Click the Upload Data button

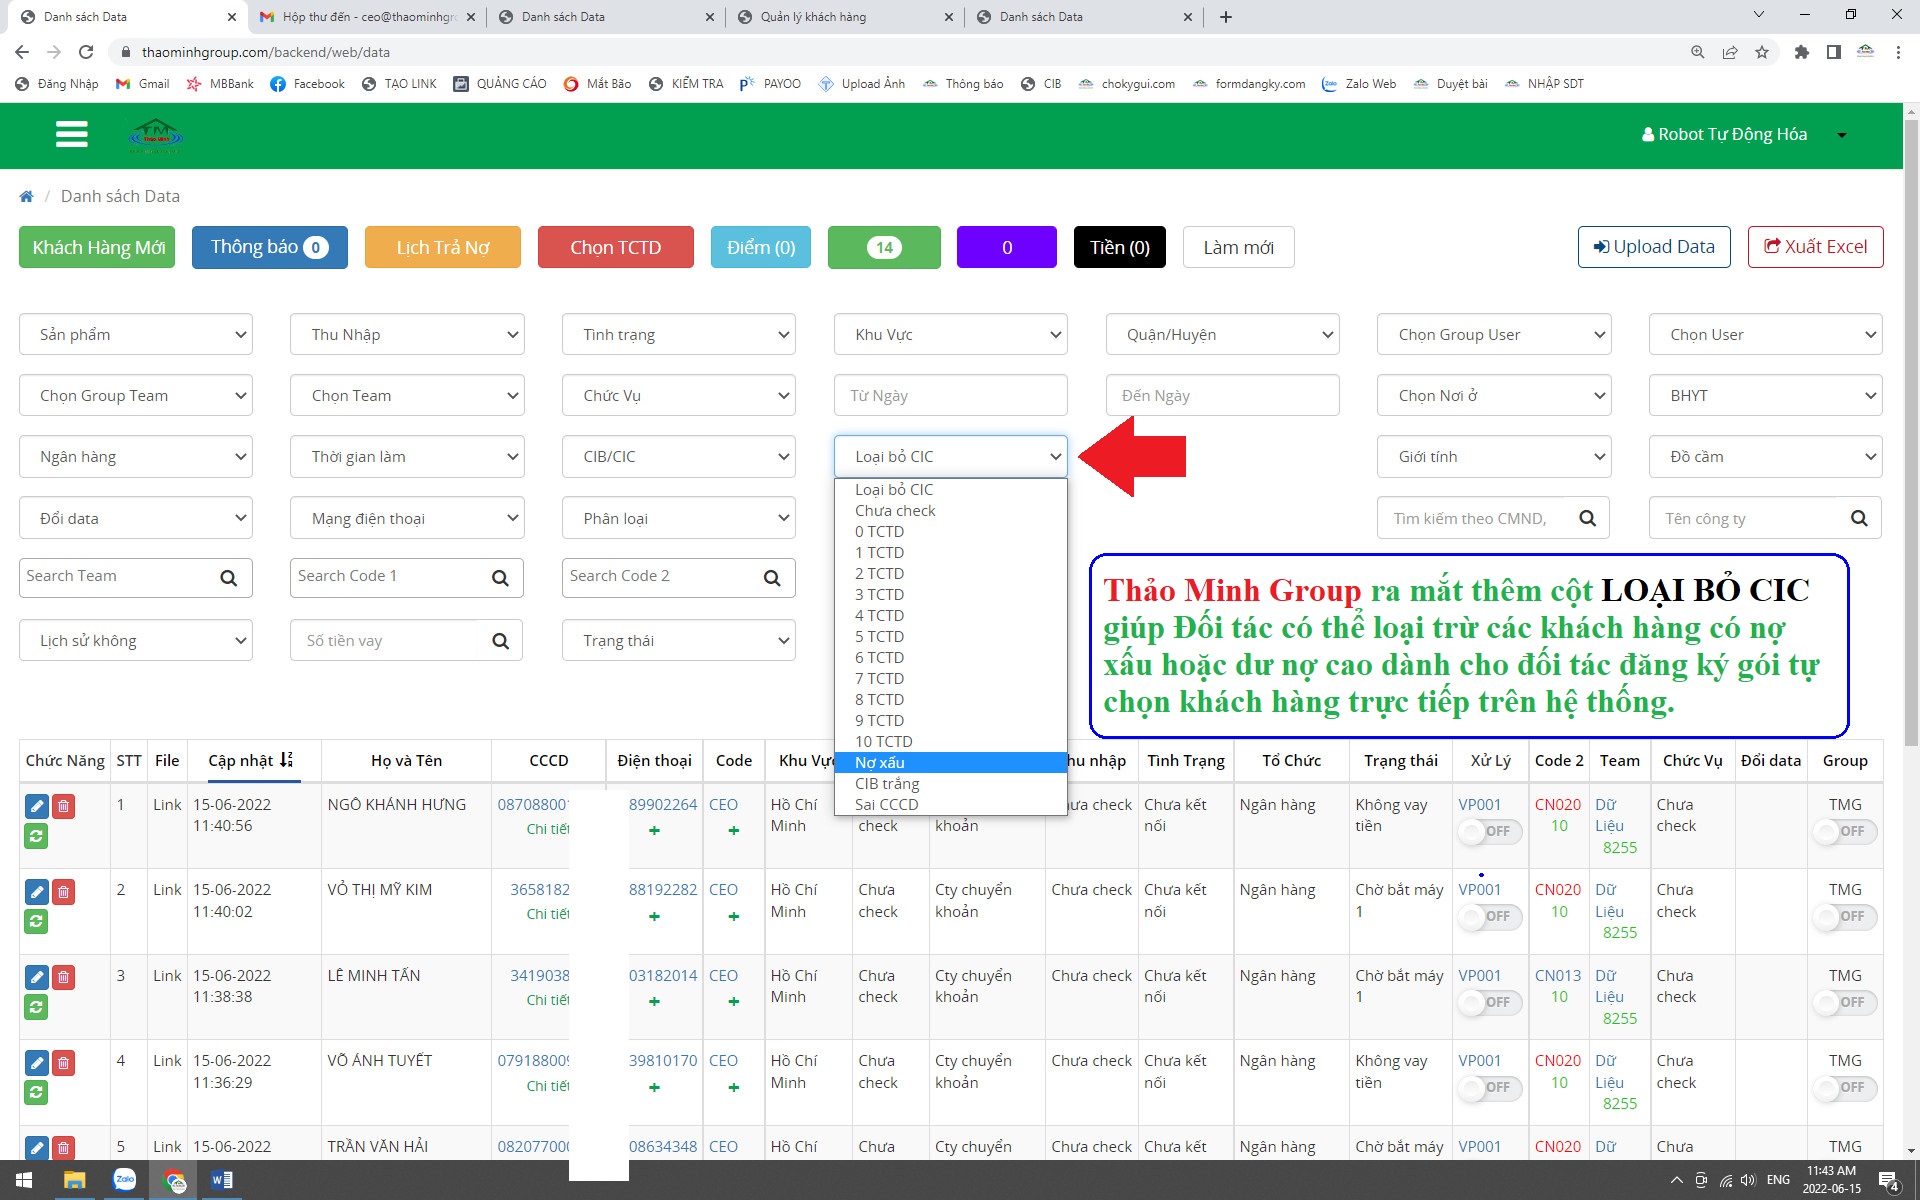click(1654, 247)
